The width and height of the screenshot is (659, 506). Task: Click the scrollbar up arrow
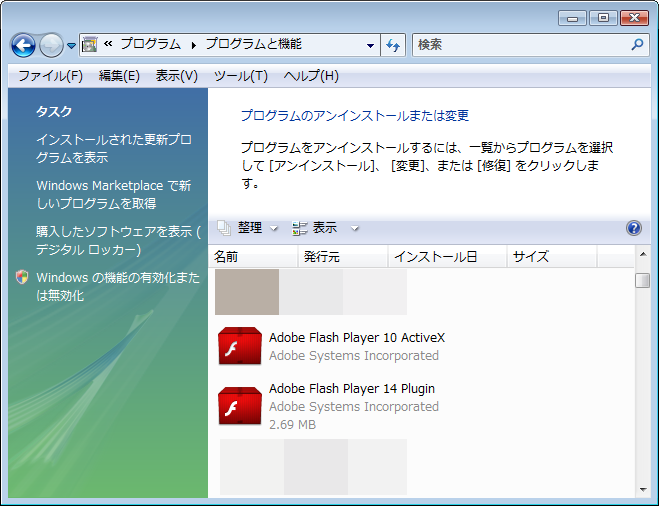click(643, 254)
